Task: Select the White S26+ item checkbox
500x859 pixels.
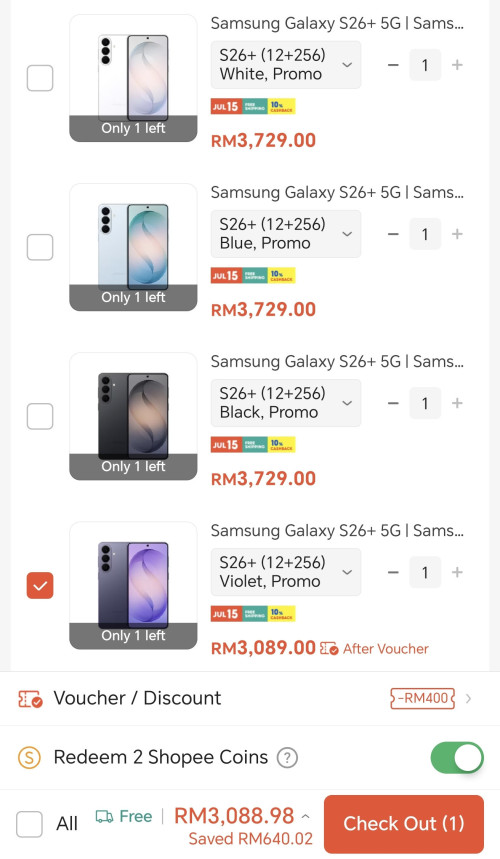Action: [x=40, y=78]
